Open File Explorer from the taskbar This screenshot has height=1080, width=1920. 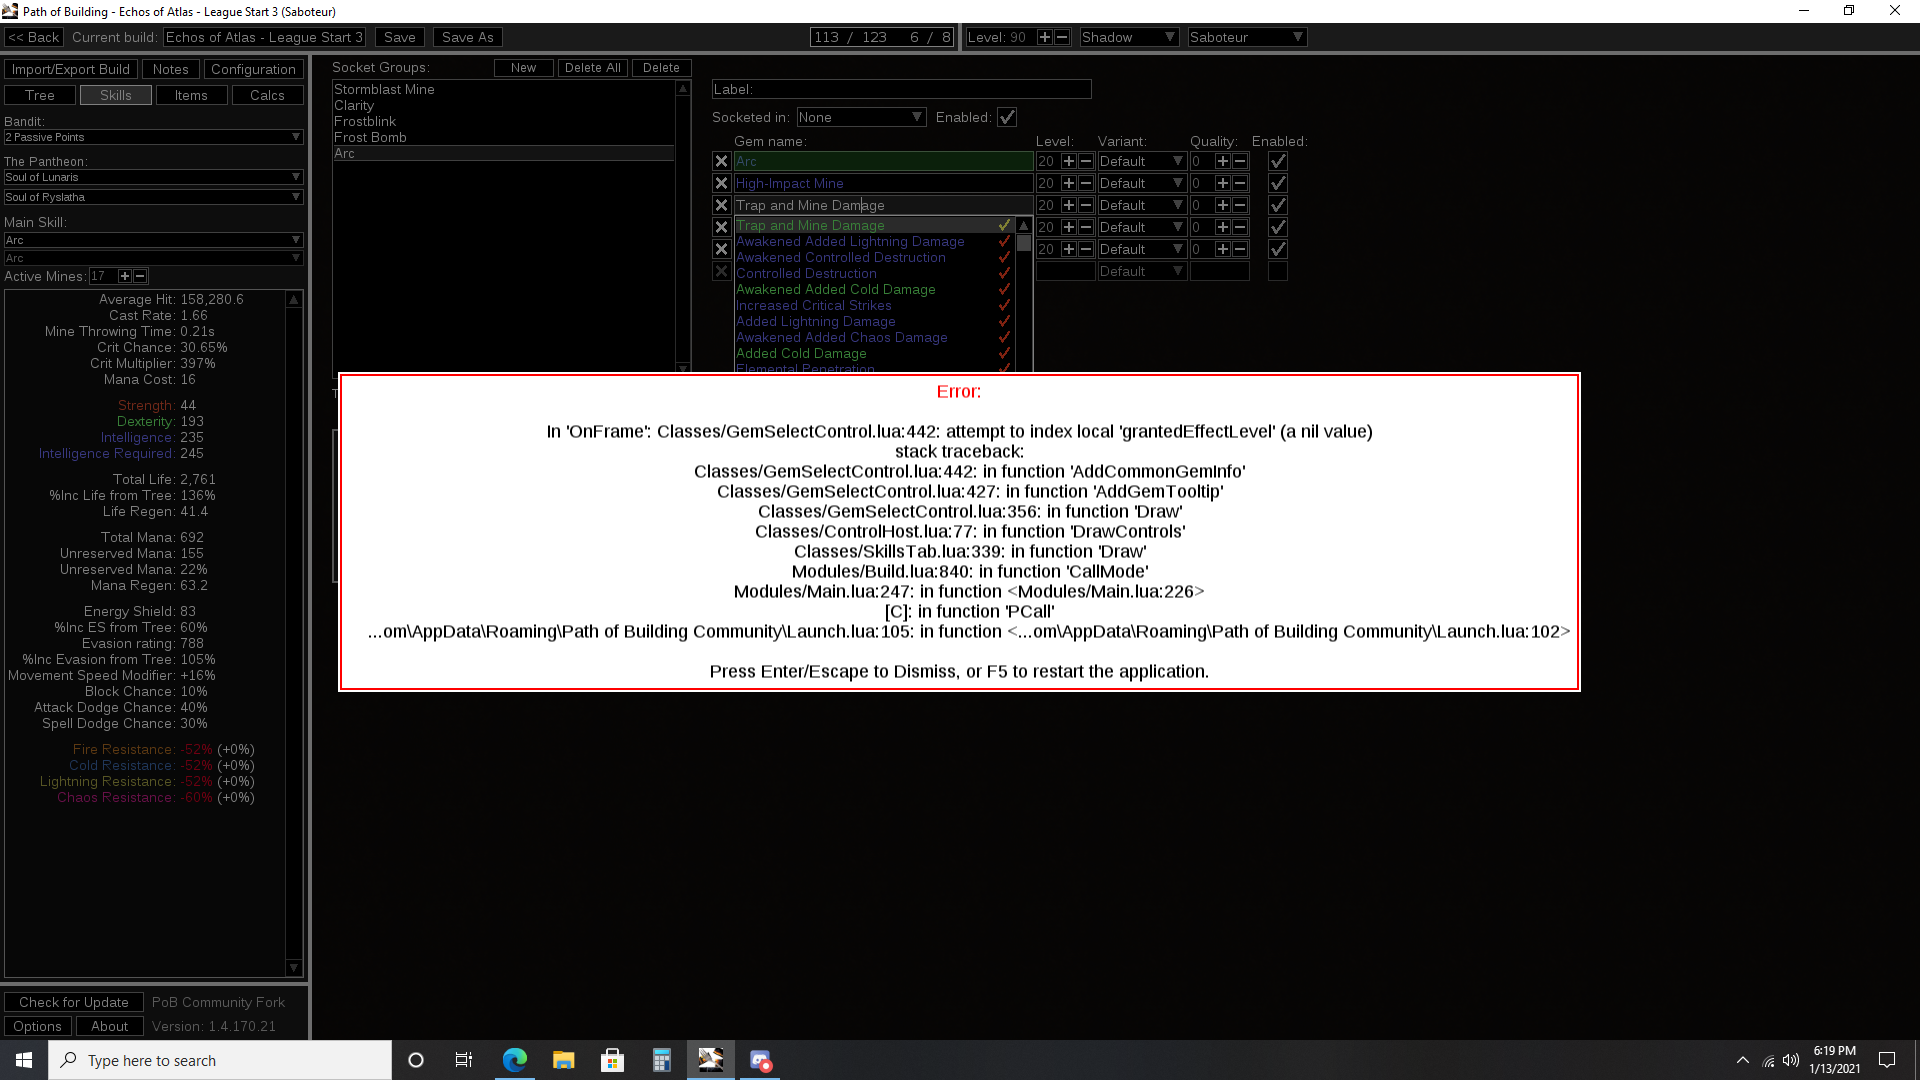tap(564, 1060)
